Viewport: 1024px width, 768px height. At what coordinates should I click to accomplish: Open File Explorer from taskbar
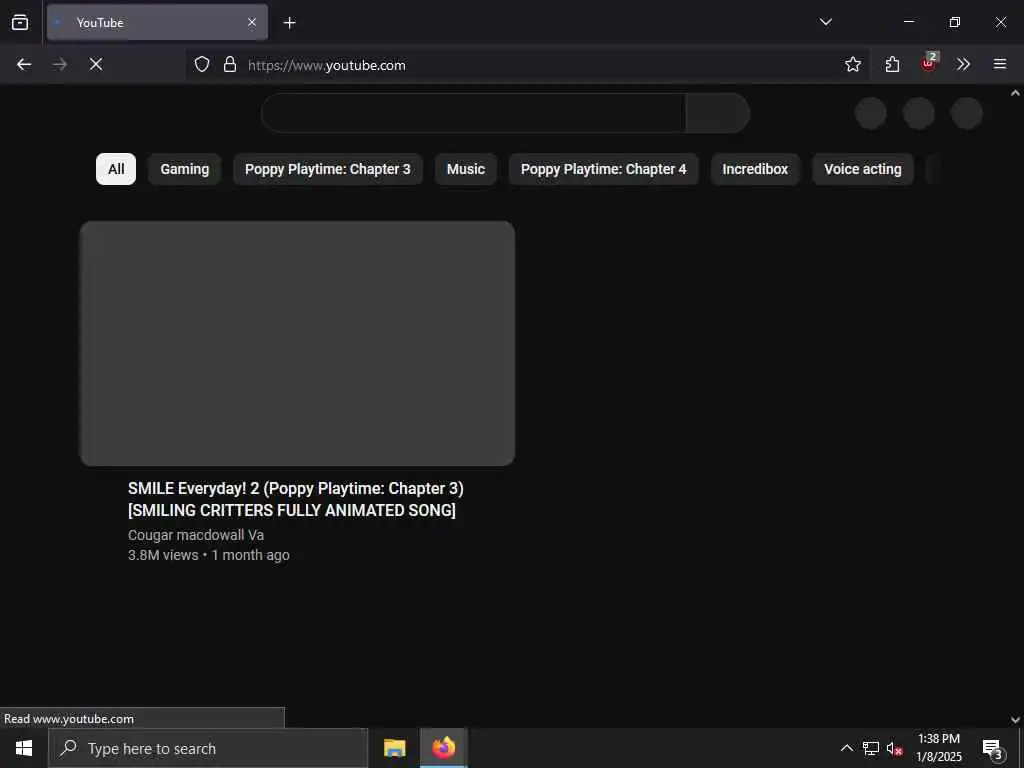click(x=394, y=748)
